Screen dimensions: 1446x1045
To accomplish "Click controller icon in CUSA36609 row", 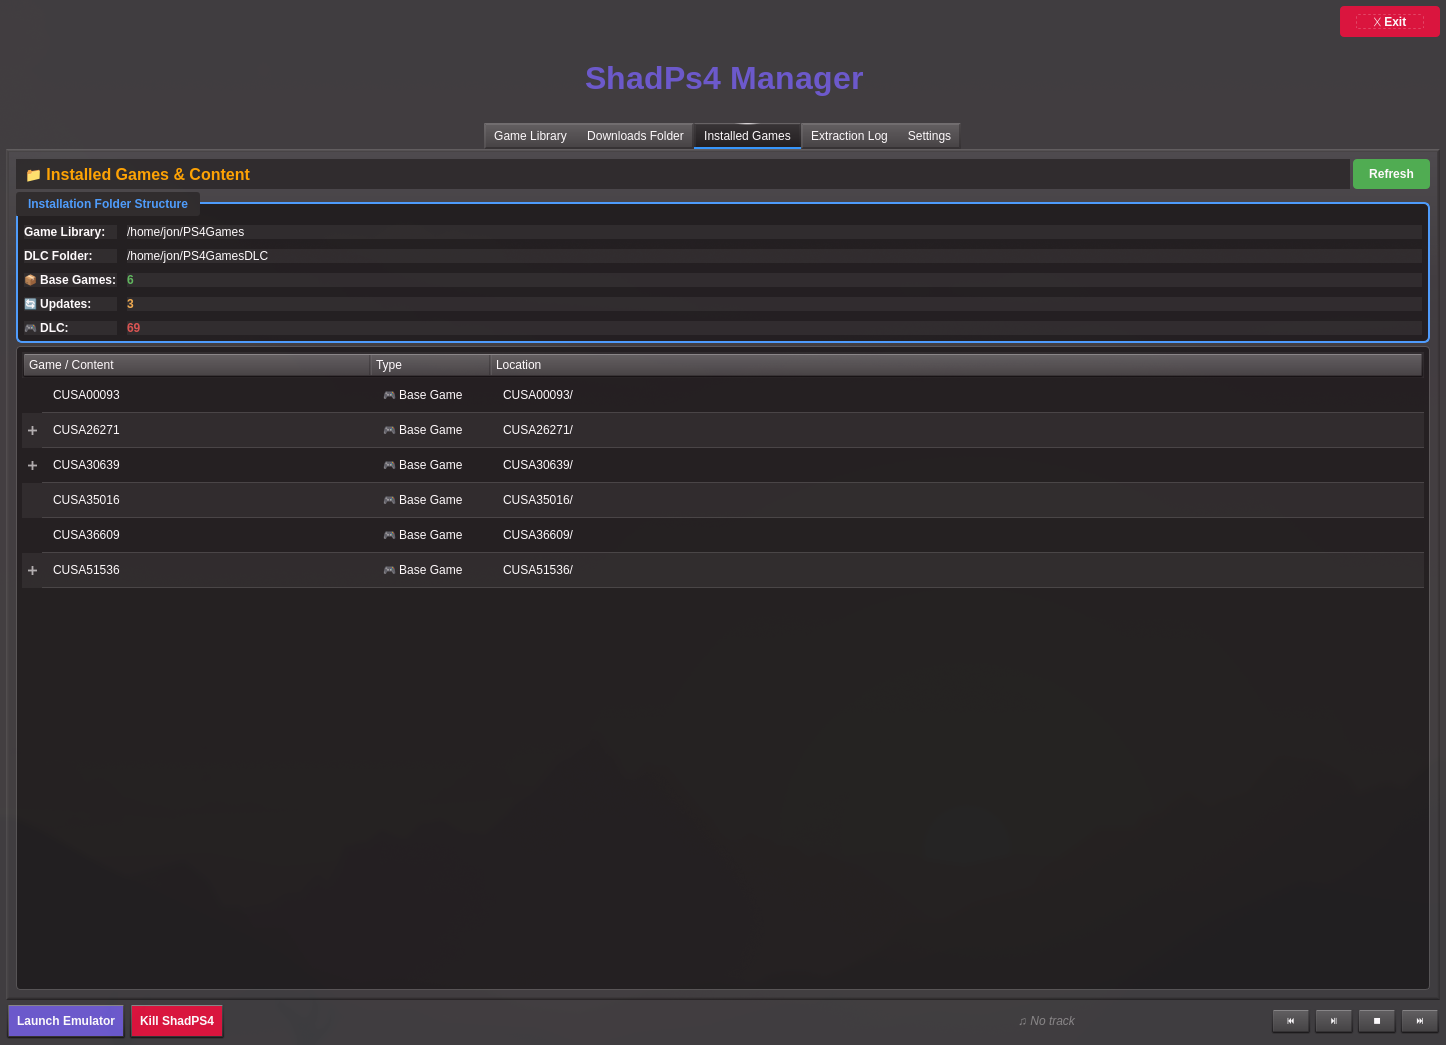I will (x=389, y=535).
